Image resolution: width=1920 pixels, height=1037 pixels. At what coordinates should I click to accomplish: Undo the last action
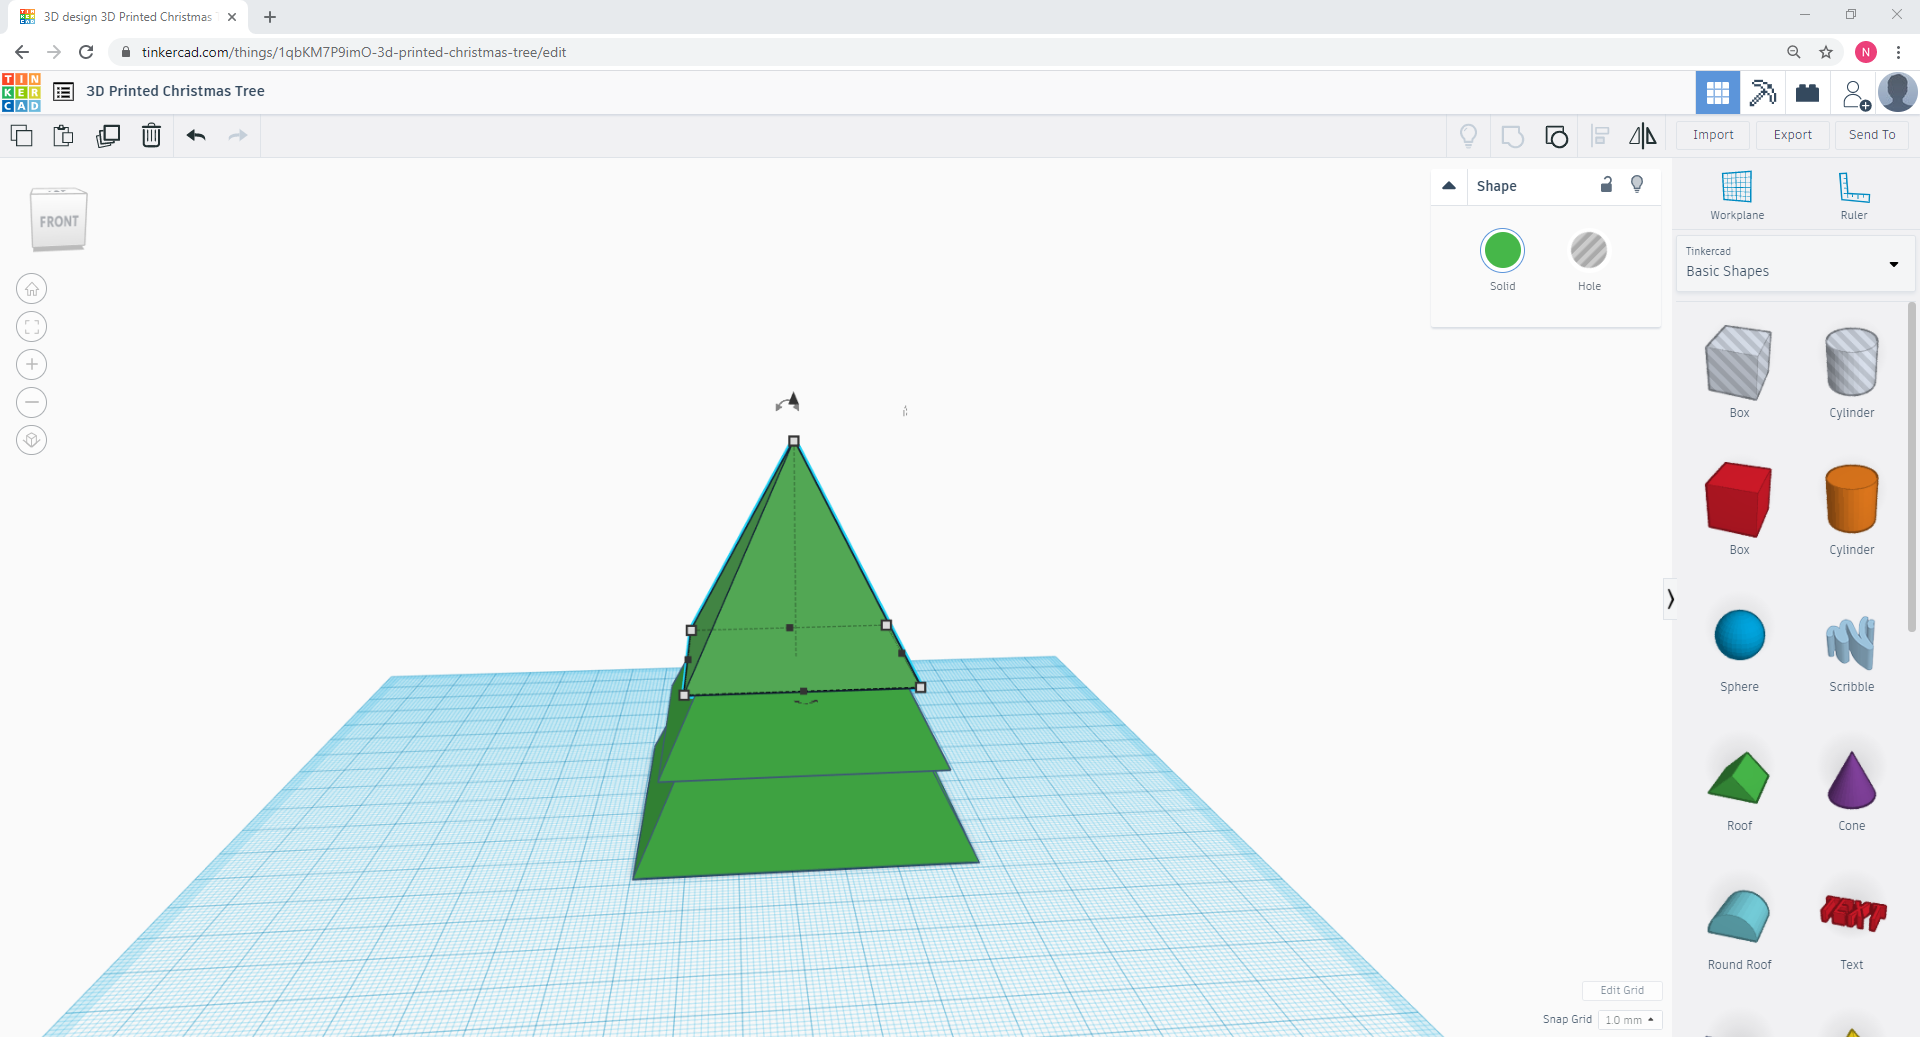click(196, 135)
